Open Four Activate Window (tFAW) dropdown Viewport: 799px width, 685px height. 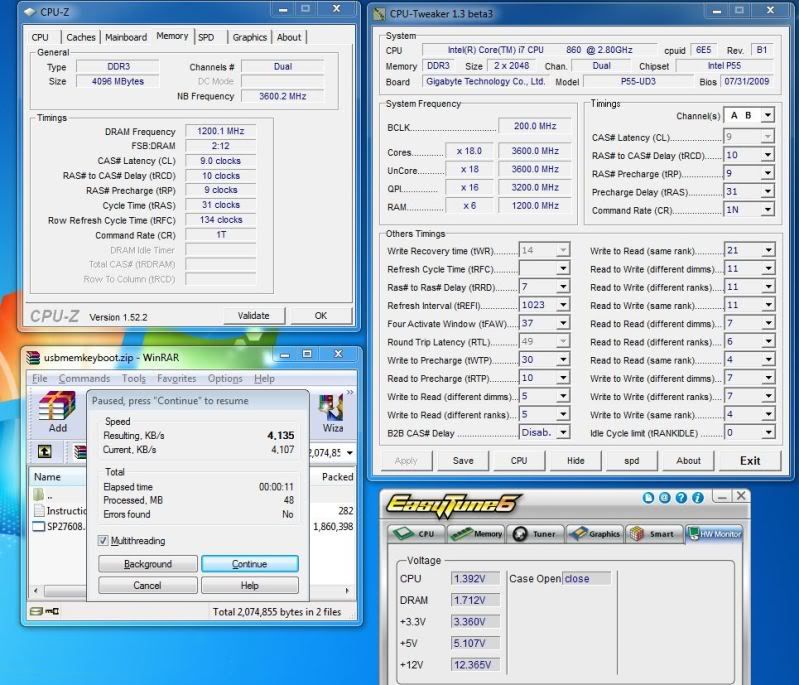point(563,323)
